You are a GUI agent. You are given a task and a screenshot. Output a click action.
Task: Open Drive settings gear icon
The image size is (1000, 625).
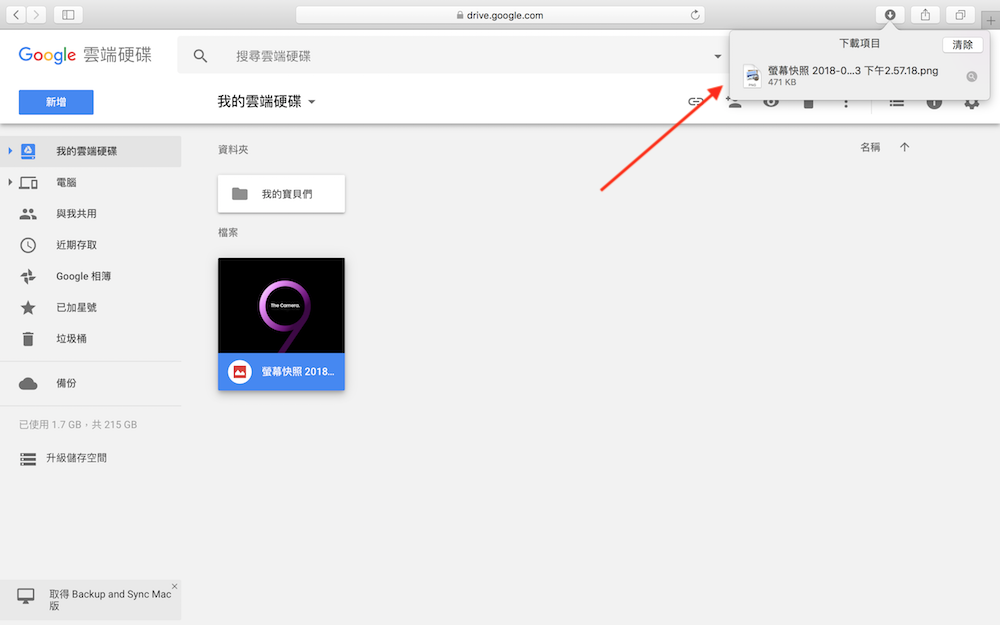(x=971, y=103)
